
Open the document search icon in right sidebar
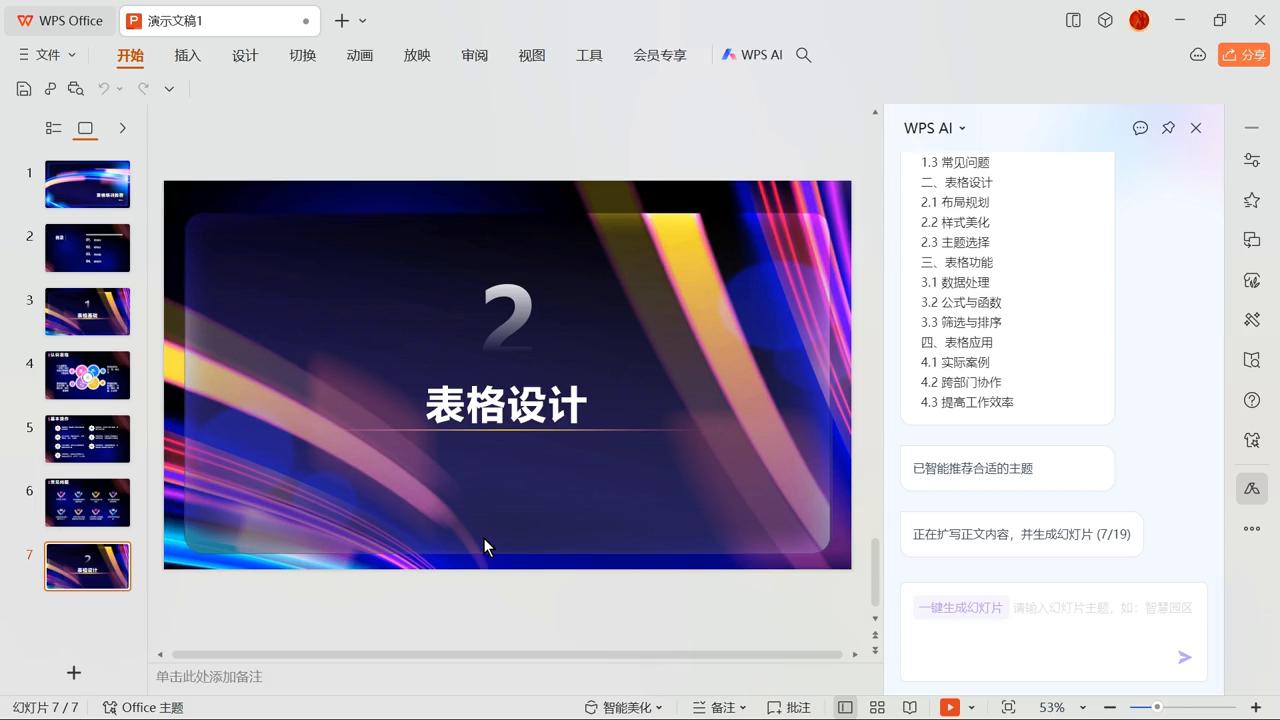coord(1252,360)
